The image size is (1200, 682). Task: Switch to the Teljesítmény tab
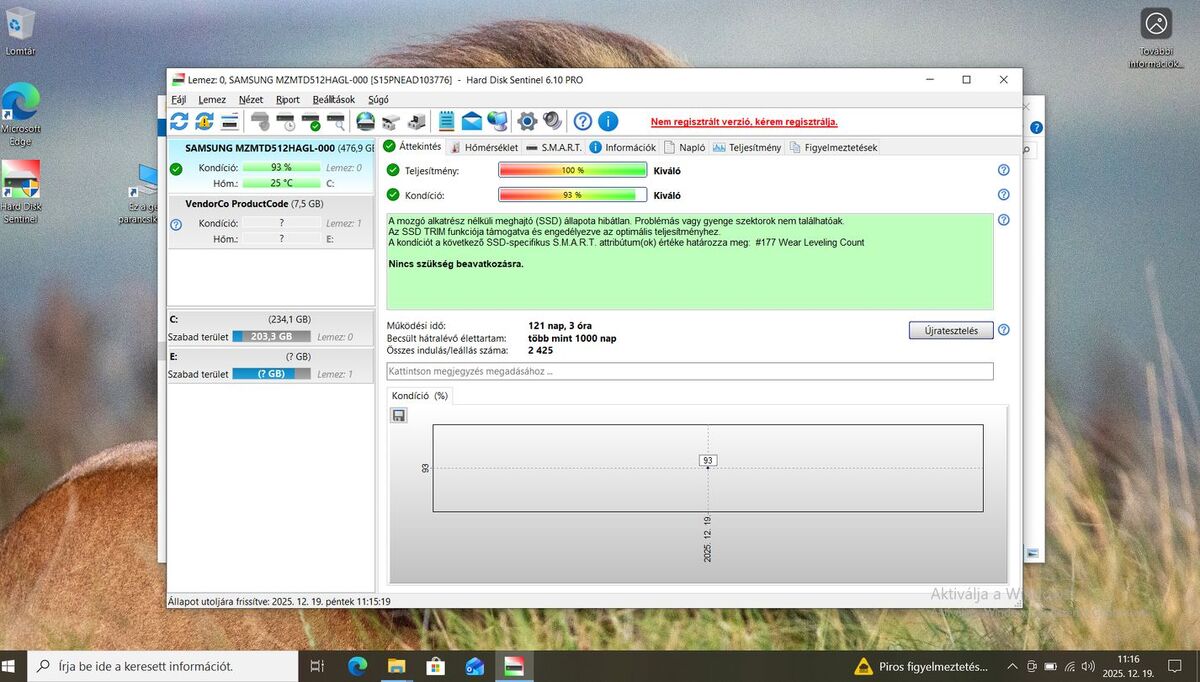coord(747,147)
